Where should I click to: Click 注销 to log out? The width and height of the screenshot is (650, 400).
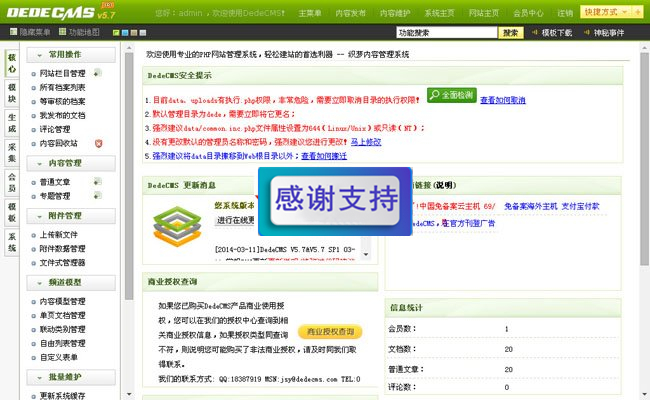pos(565,13)
